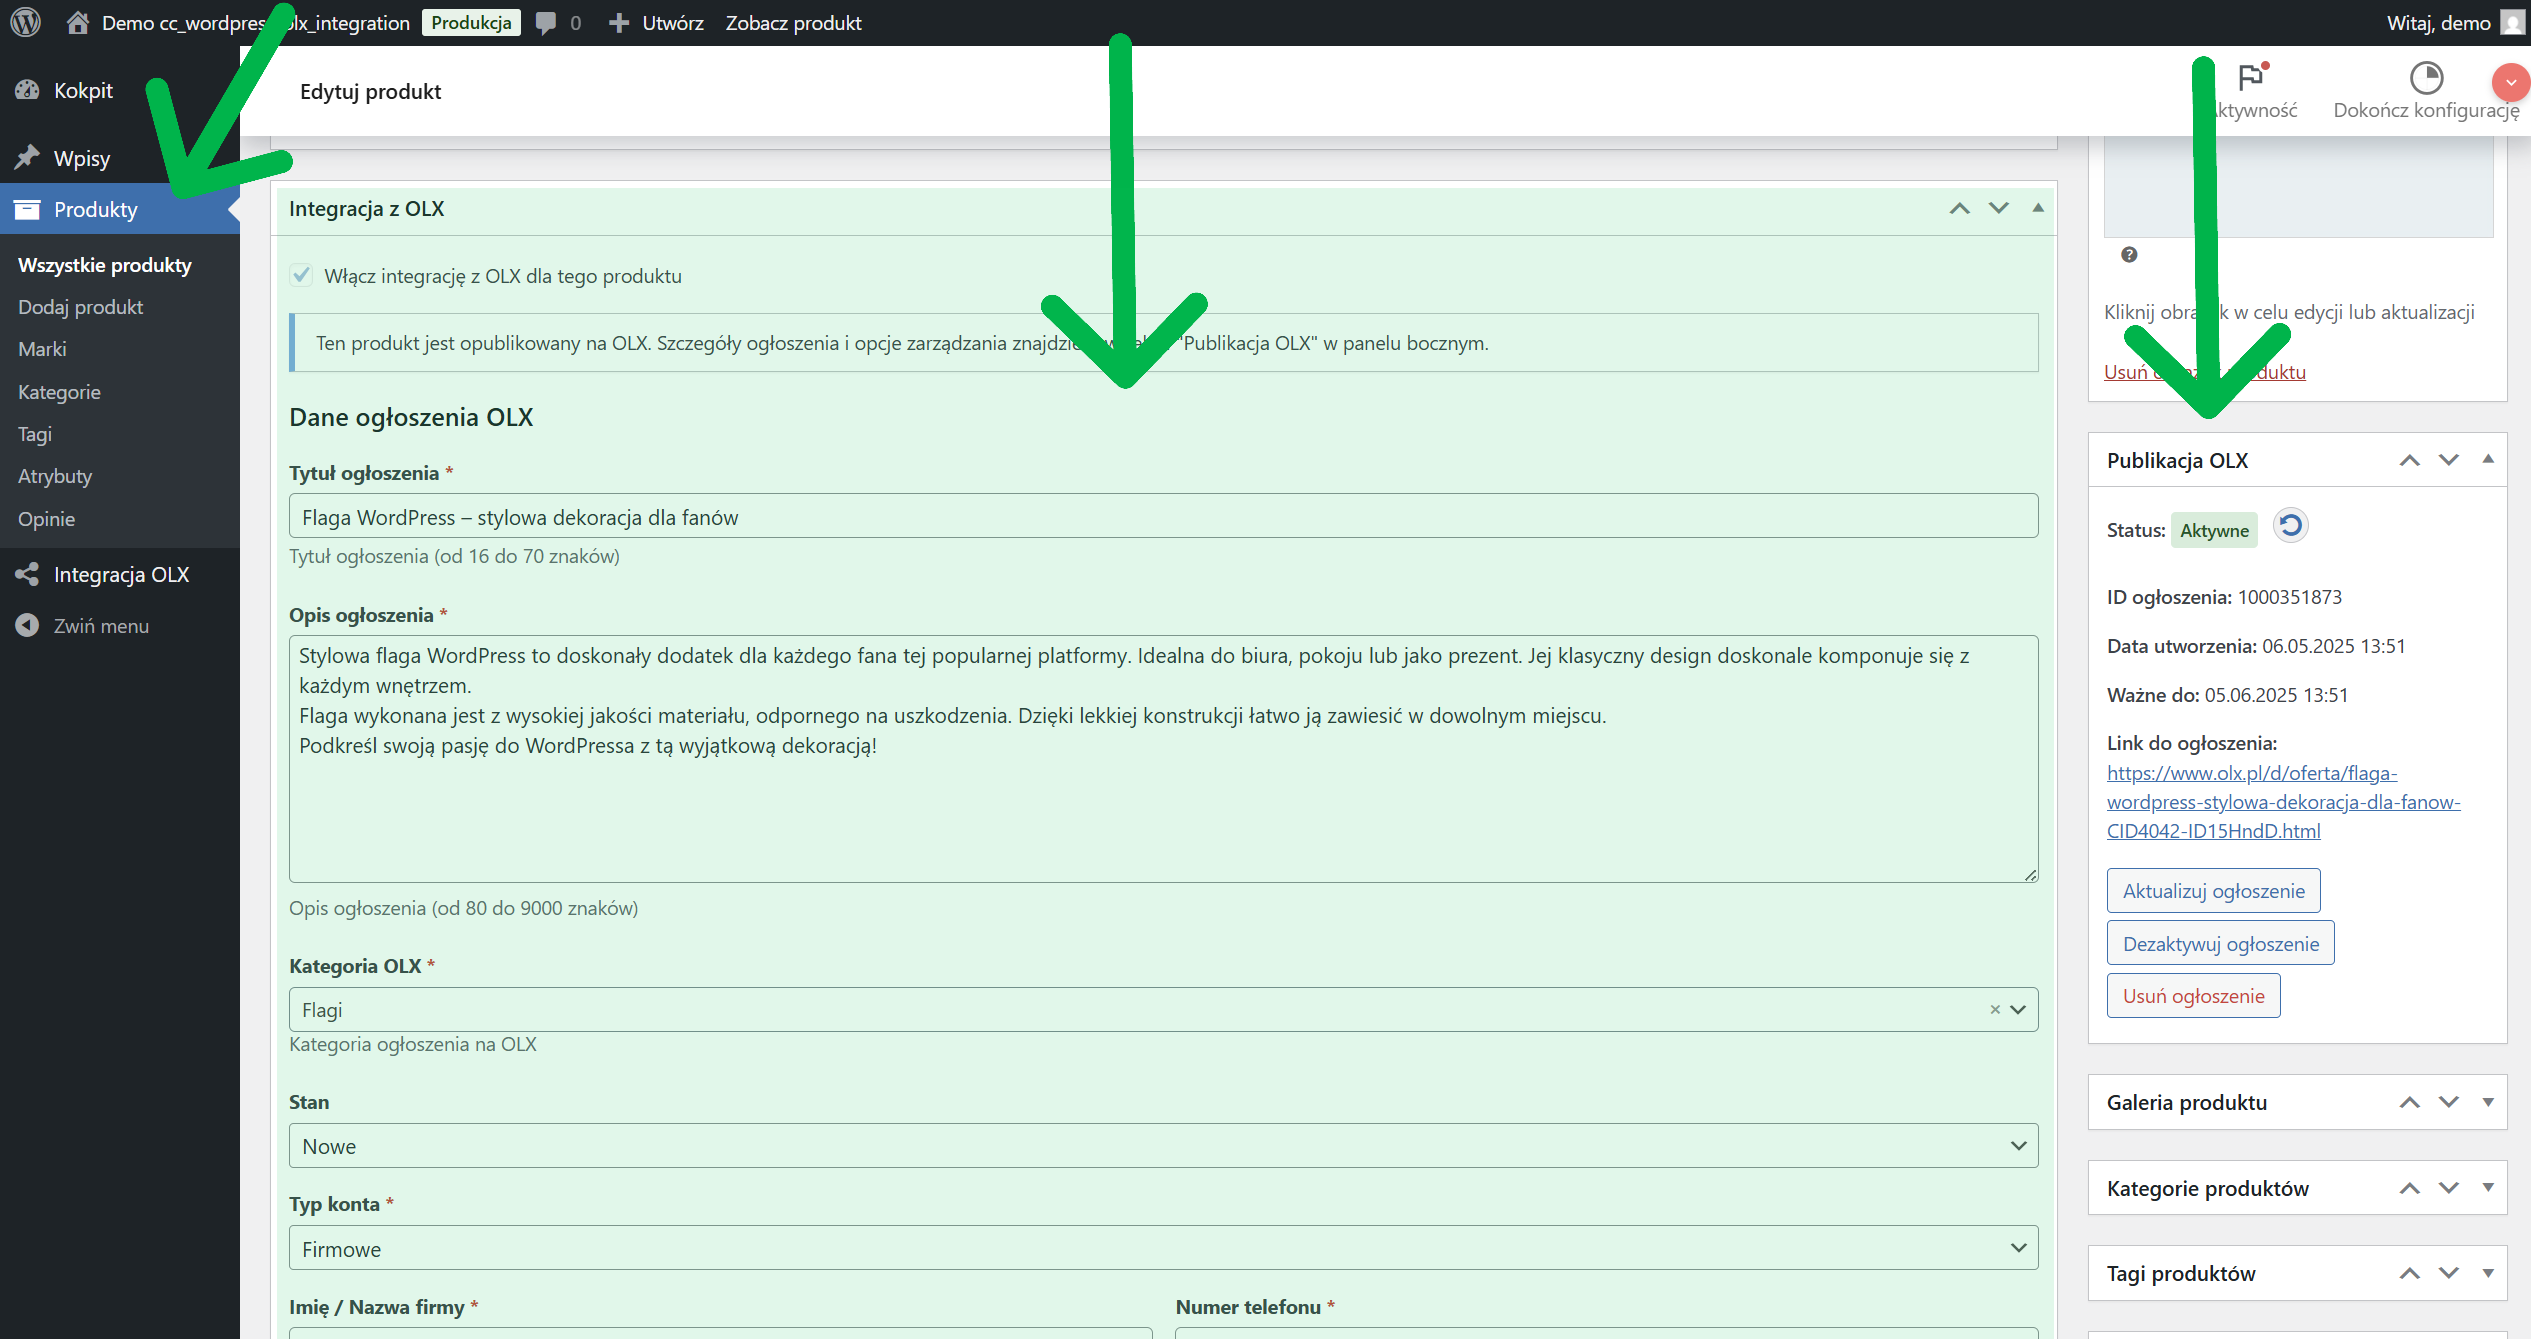Open Atrybuty submenu item
2531x1339 pixels.
pos(55,476)
